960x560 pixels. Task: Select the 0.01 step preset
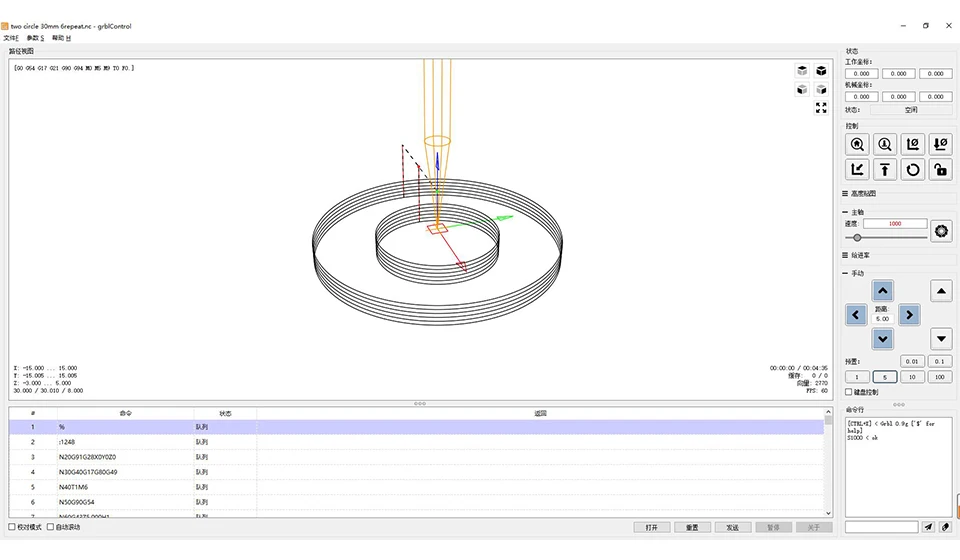tap(912, 361)
